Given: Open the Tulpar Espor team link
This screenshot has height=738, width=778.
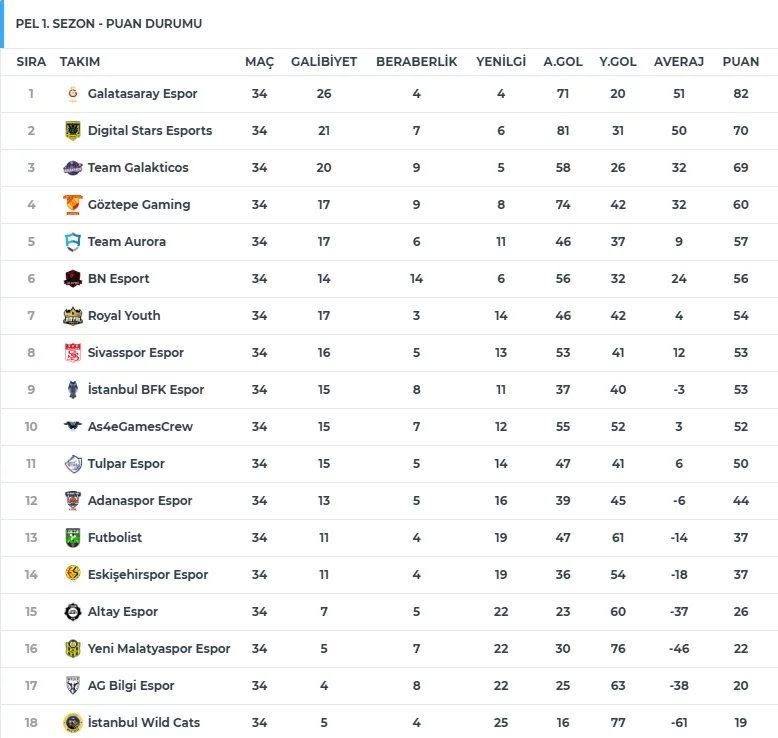Looking at the screenshot, I should [126, 464].
